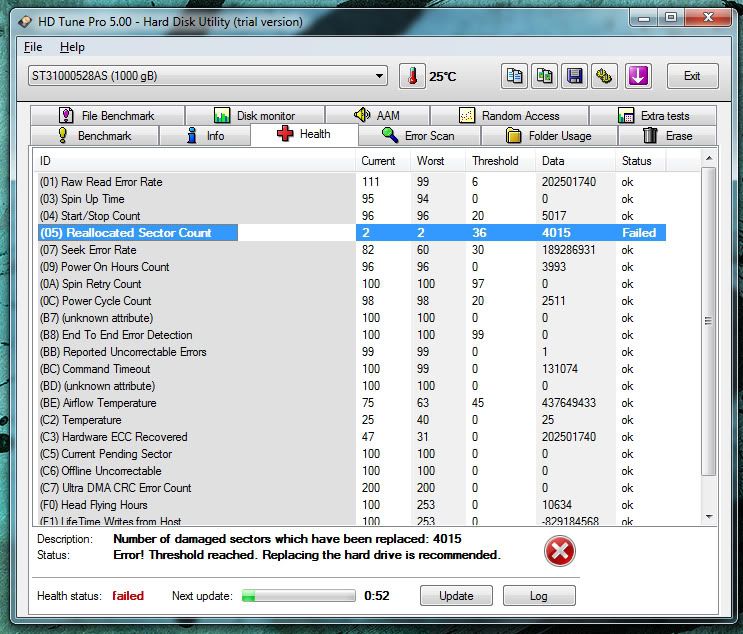Viewport: 743px width, 634px height.
Task: Click the copy text to clipboard icon
Action: 515,76
